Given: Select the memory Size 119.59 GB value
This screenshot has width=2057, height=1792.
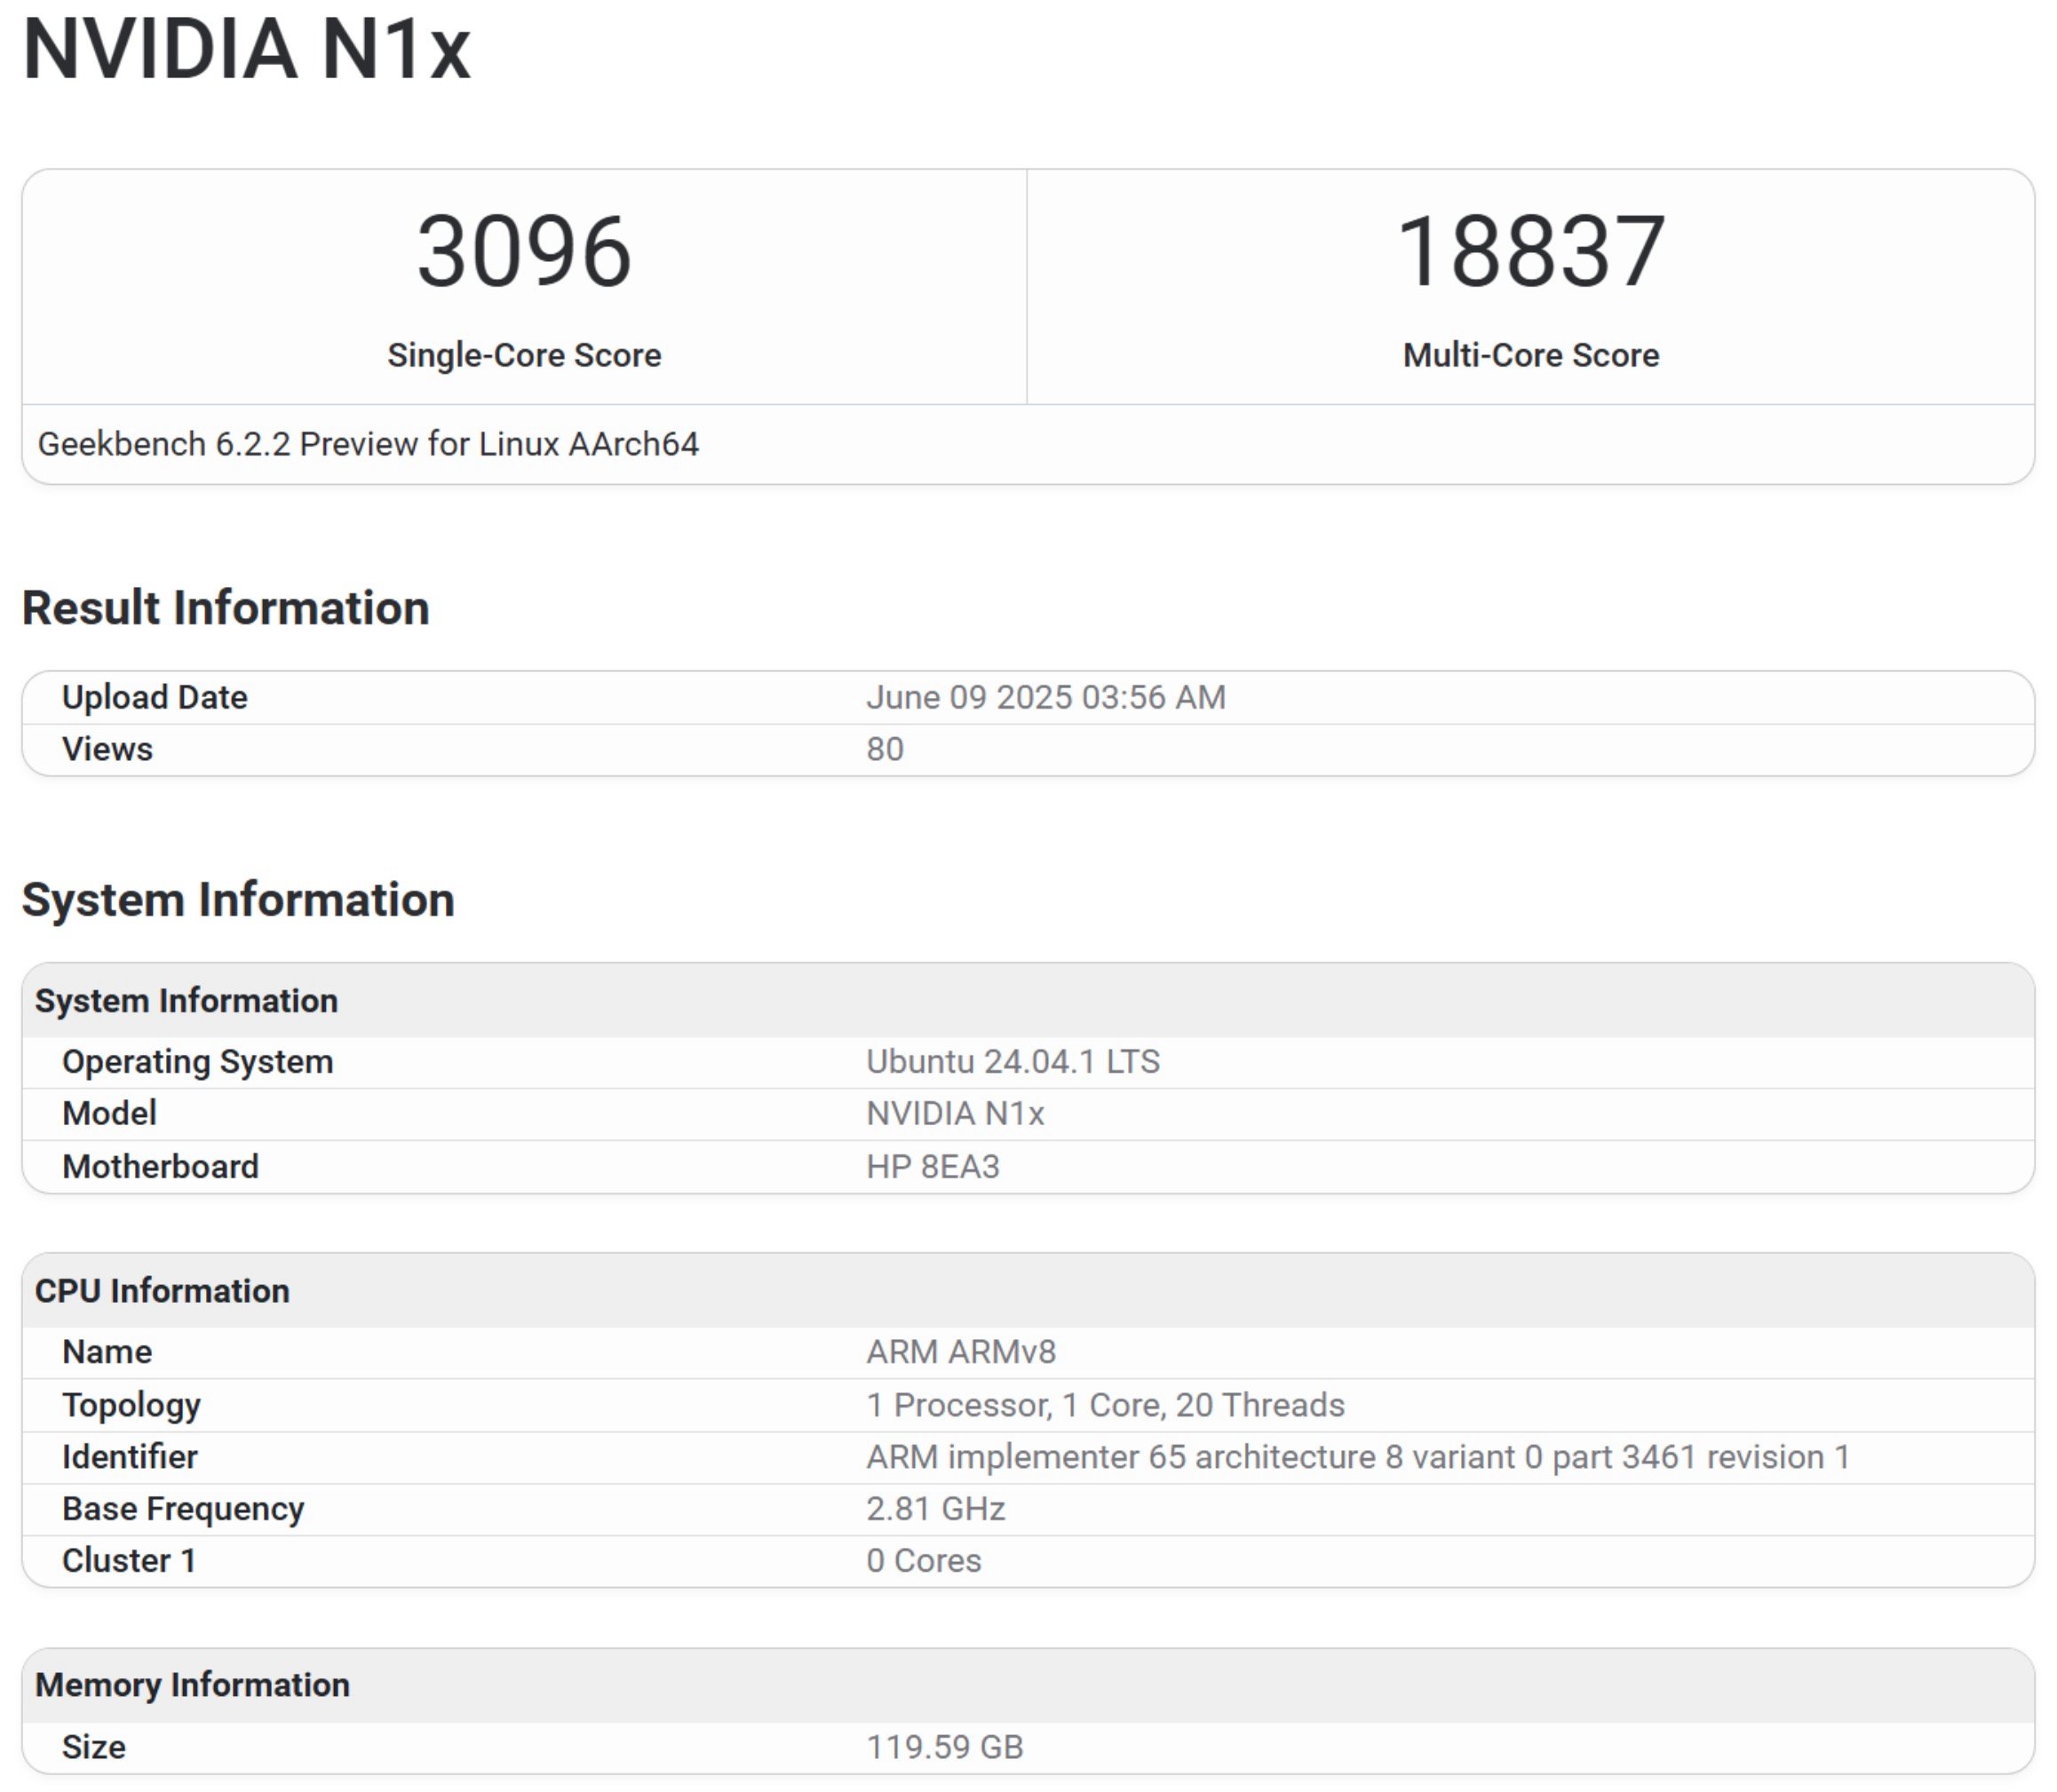Looking at the screenshot, I should (x=944, y=1745).
